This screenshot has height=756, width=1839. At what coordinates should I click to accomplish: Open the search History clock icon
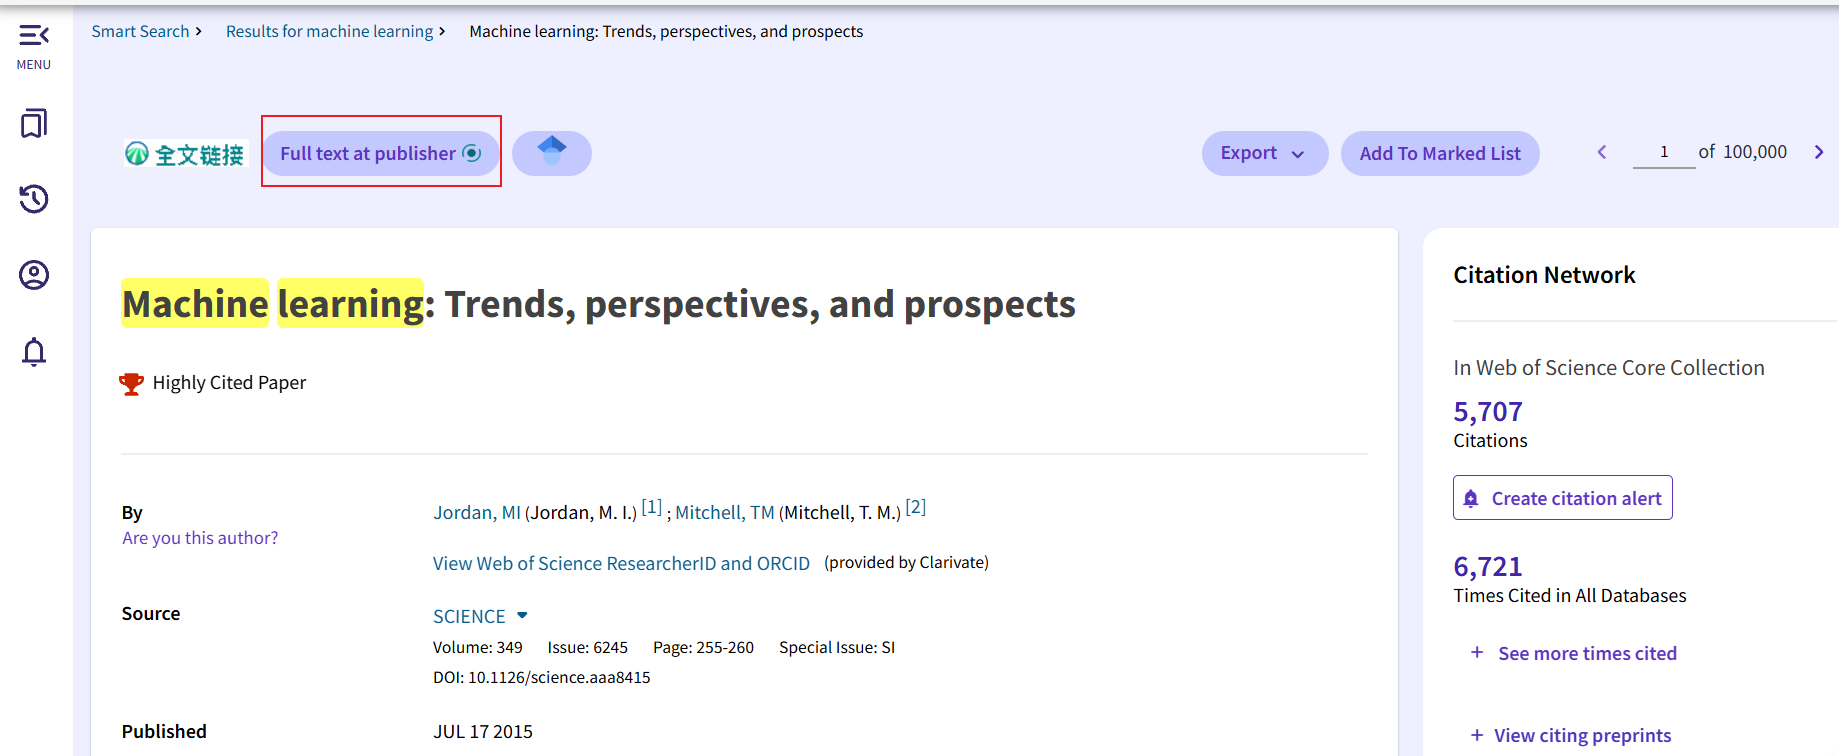click(34, 199)
